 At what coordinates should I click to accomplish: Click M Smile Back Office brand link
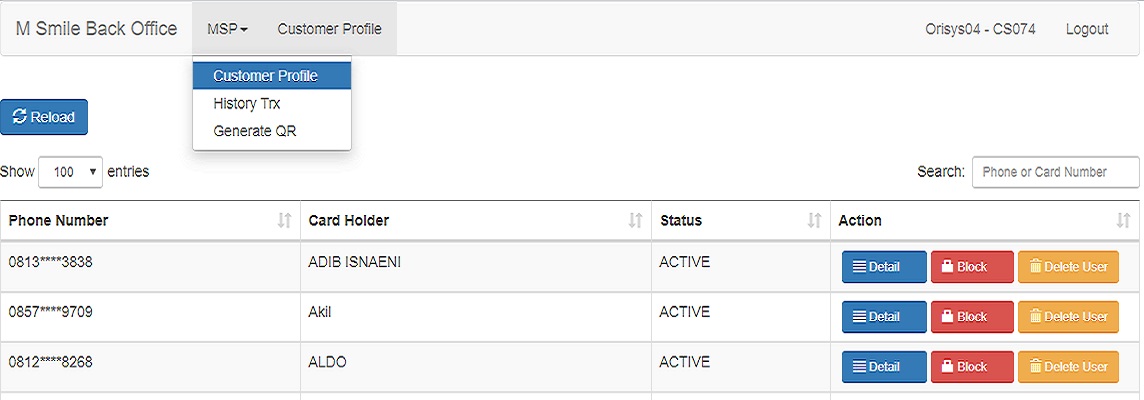[96, 29]
